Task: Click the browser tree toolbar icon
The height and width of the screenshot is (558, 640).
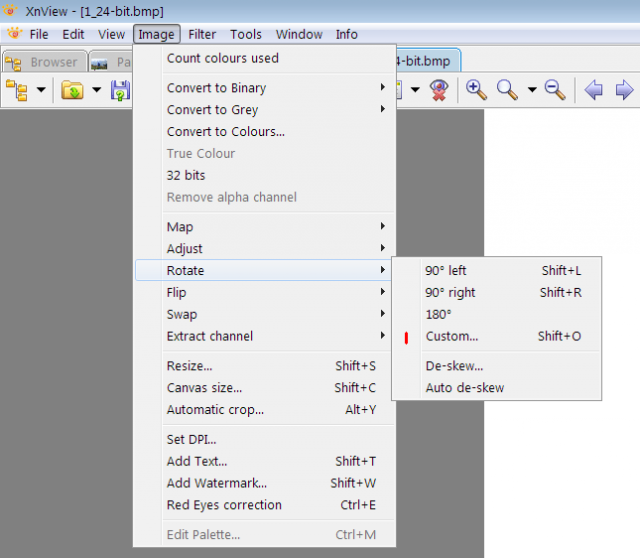Action: pos(17,90)
